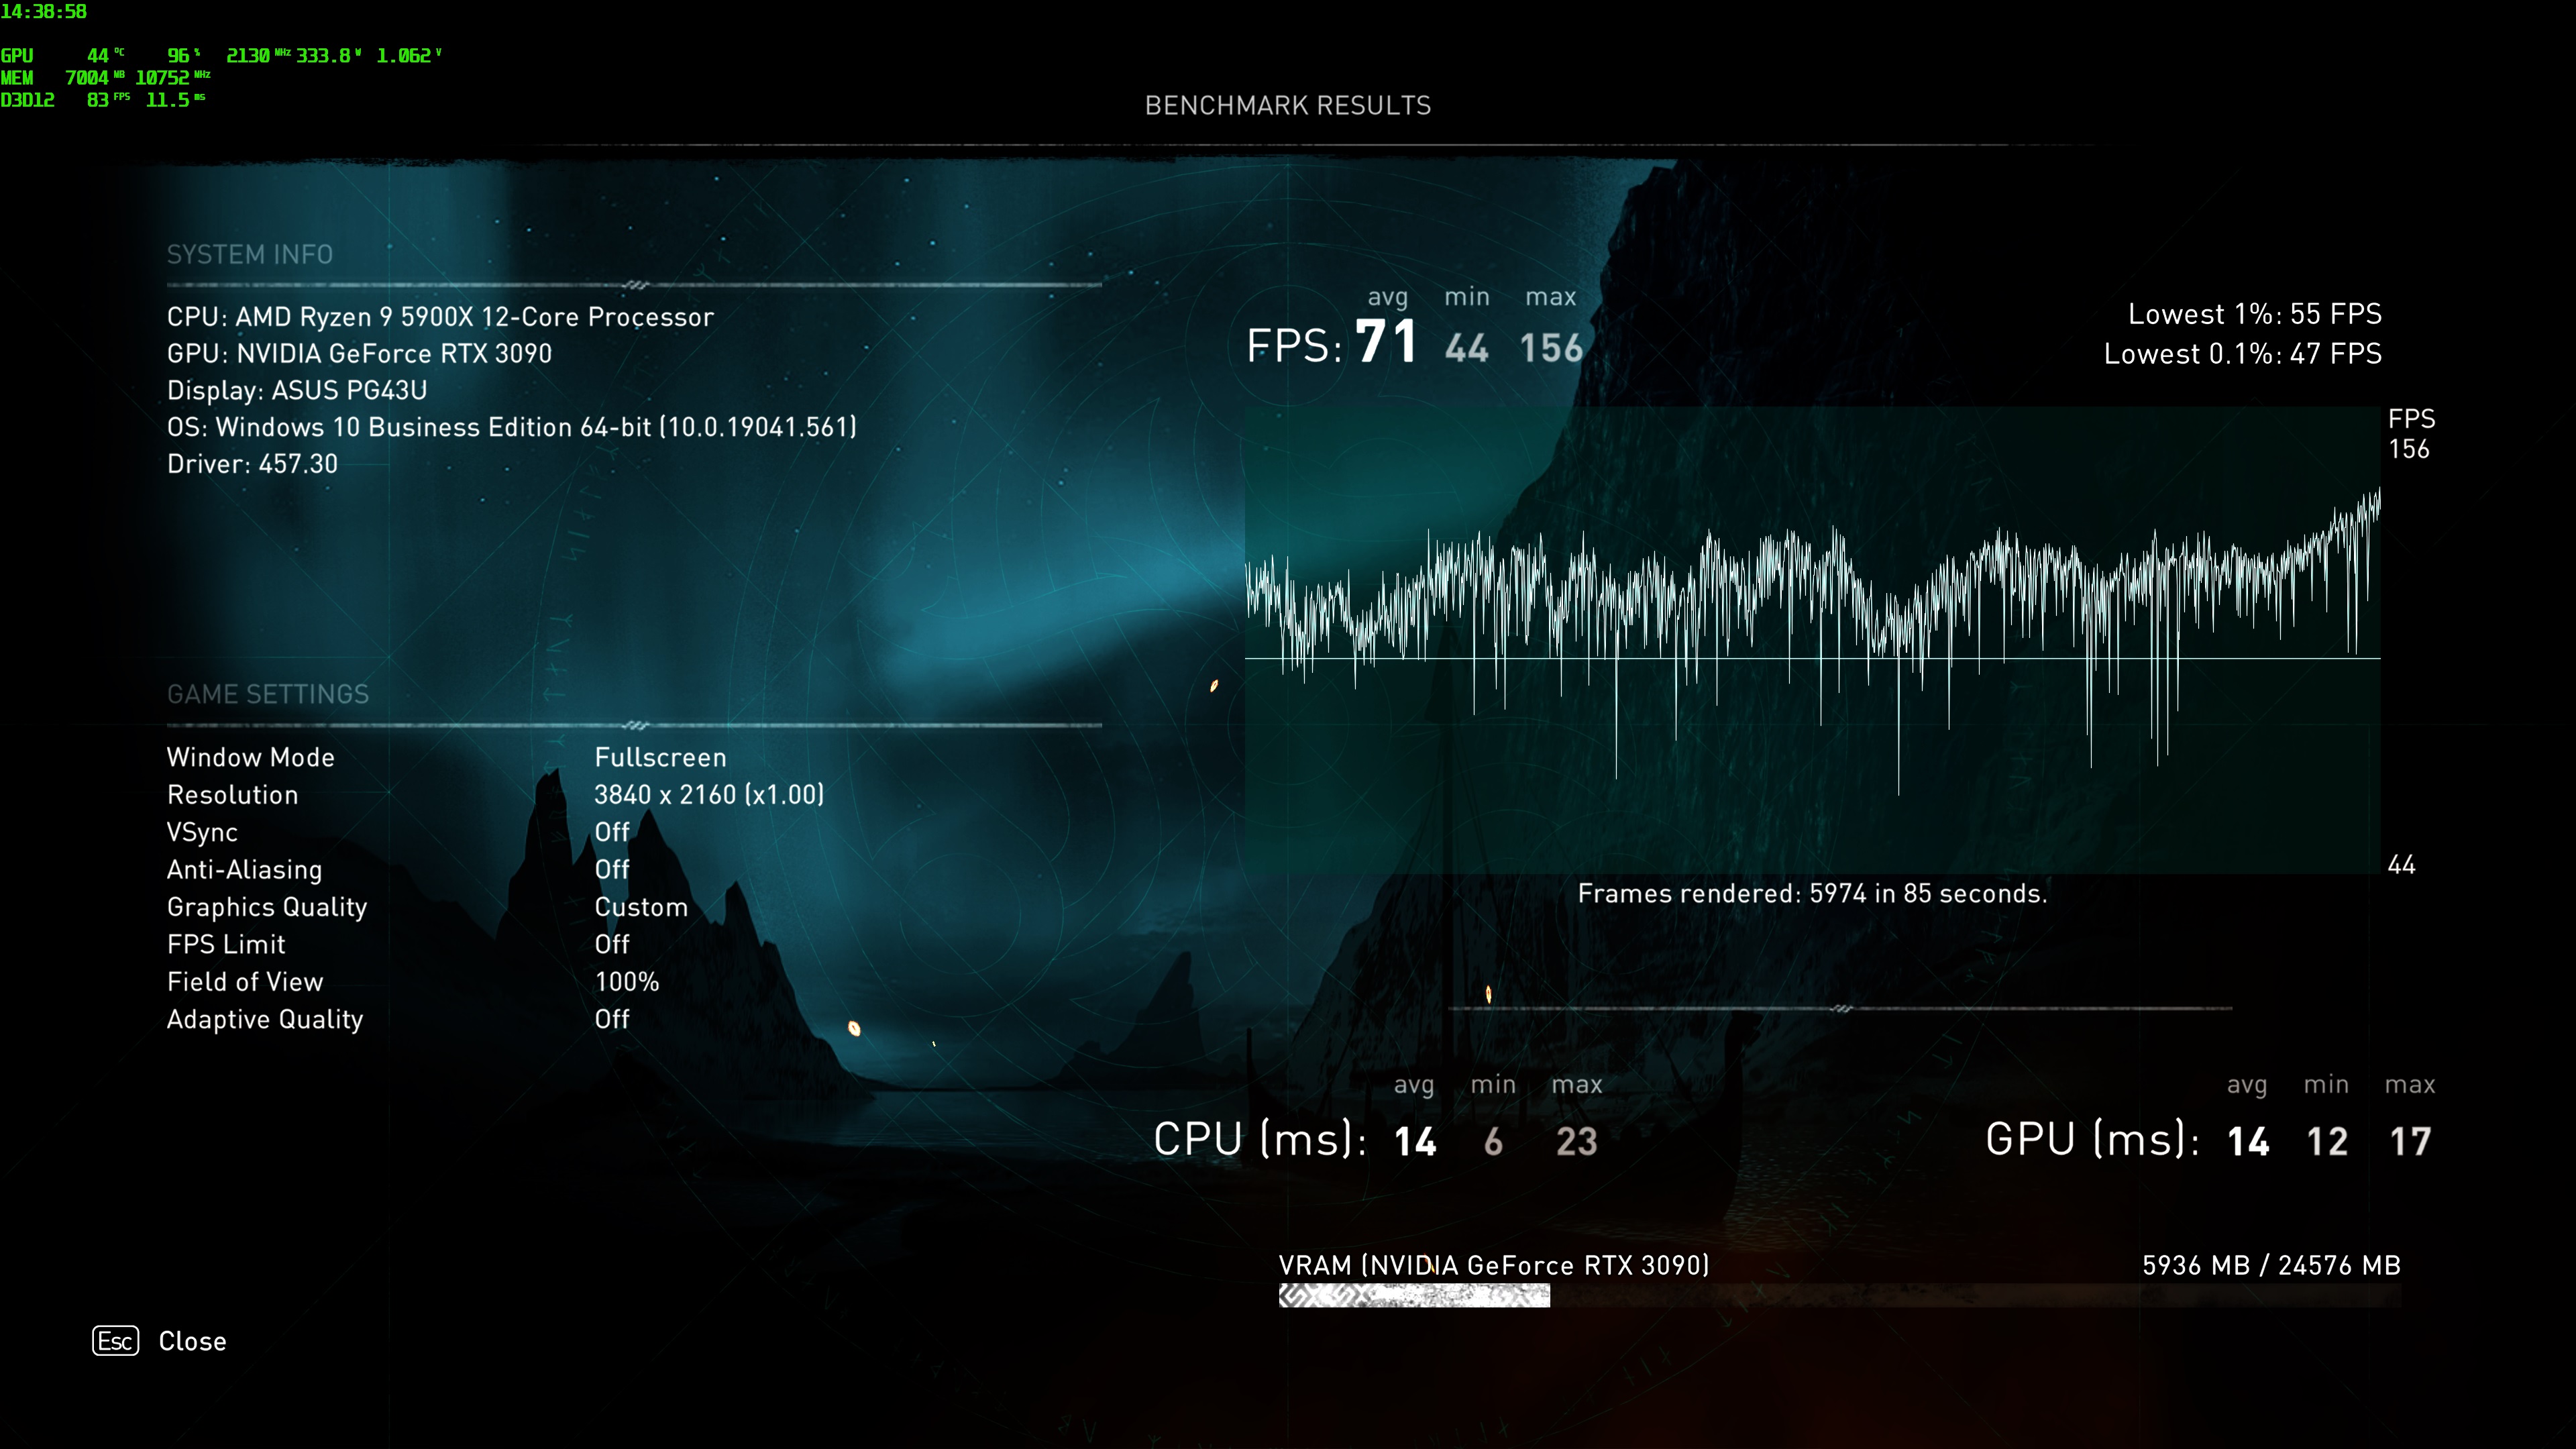Click the Field of View 100% value
Viewport: 2576px width, 1449px height.
click(x=627, y=982)
